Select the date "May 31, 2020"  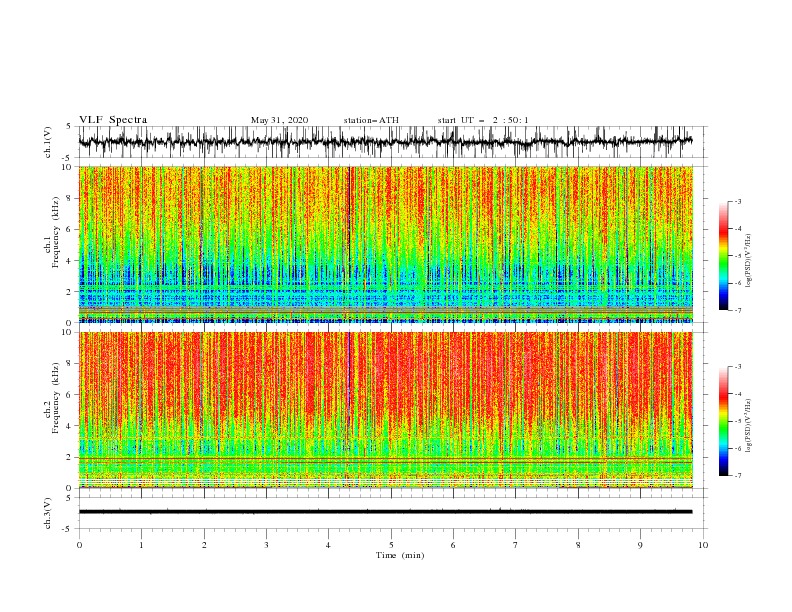(x=279, y=120)
